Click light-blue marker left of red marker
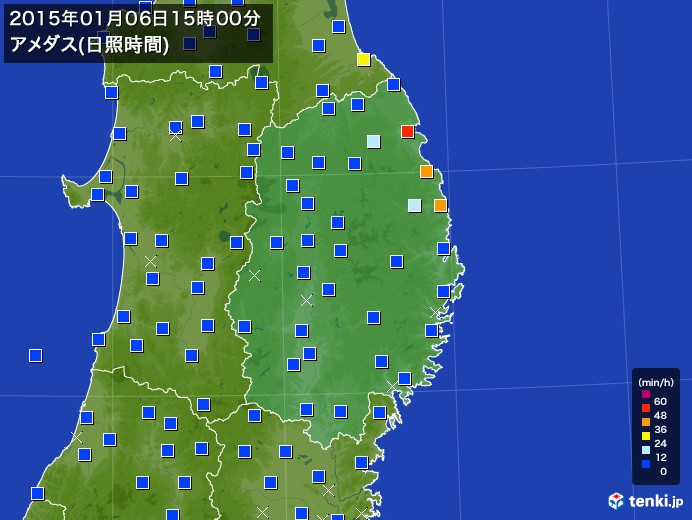 click(x=374, y=141)
